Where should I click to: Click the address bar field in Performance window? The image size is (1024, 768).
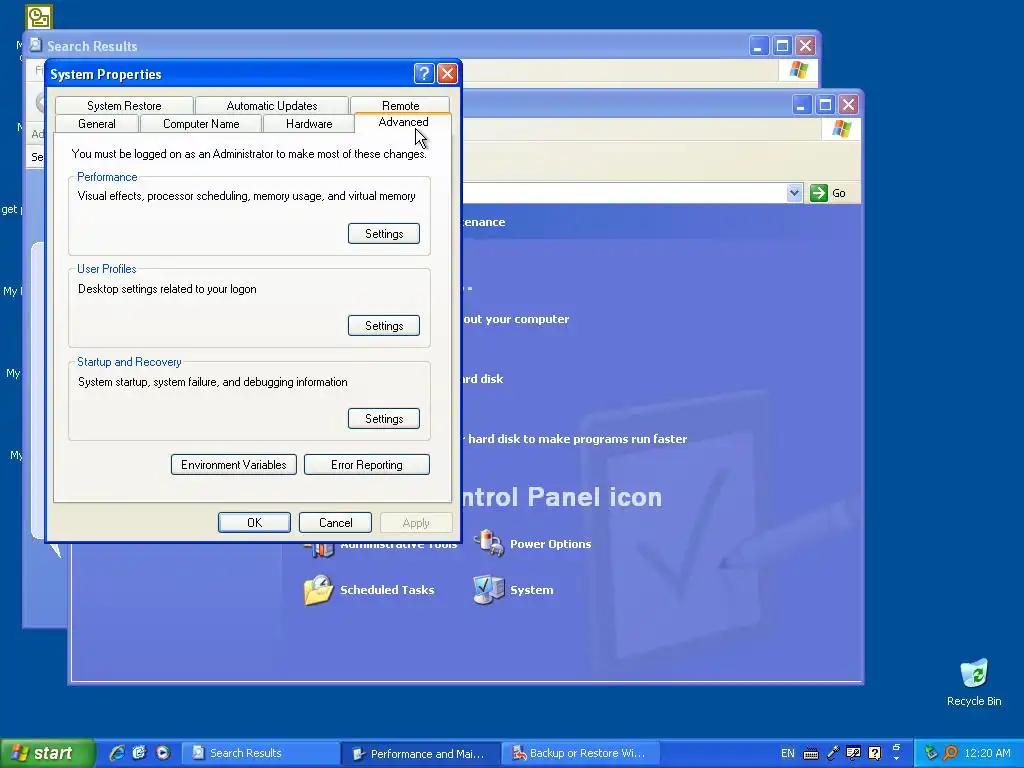624,193
